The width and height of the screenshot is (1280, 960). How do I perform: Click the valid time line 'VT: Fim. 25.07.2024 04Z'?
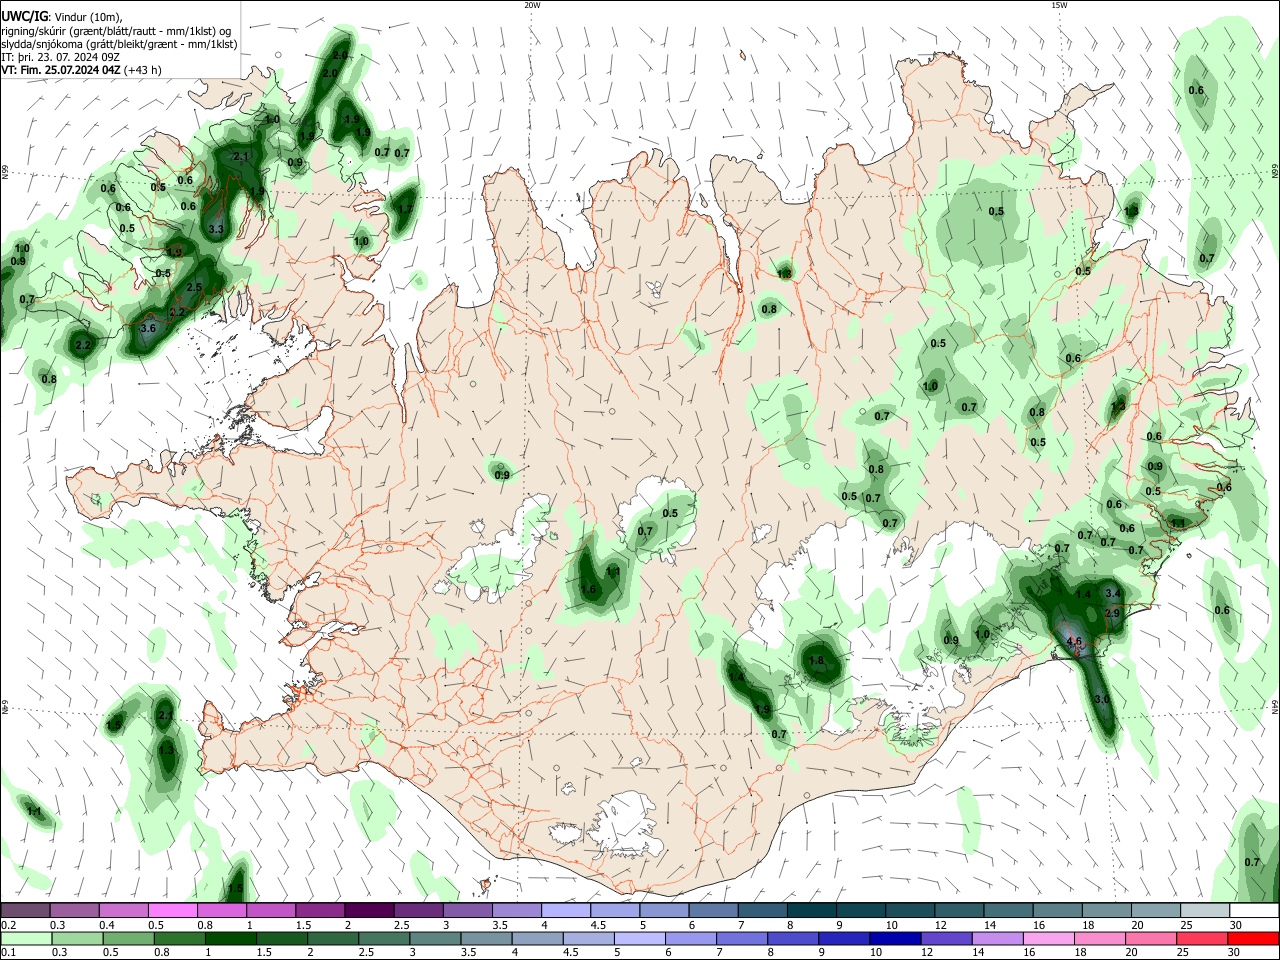coord(61,70)
